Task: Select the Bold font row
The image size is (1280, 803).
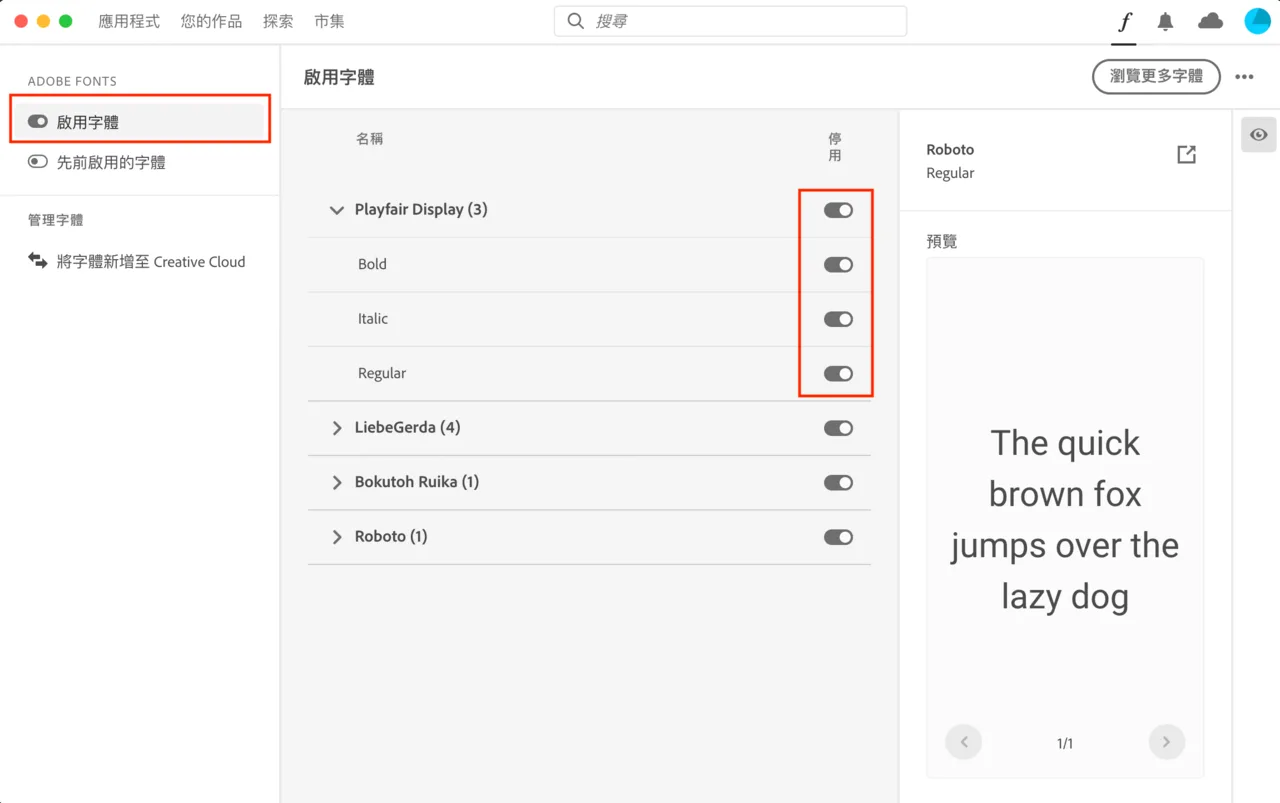Action: point(589,265)
